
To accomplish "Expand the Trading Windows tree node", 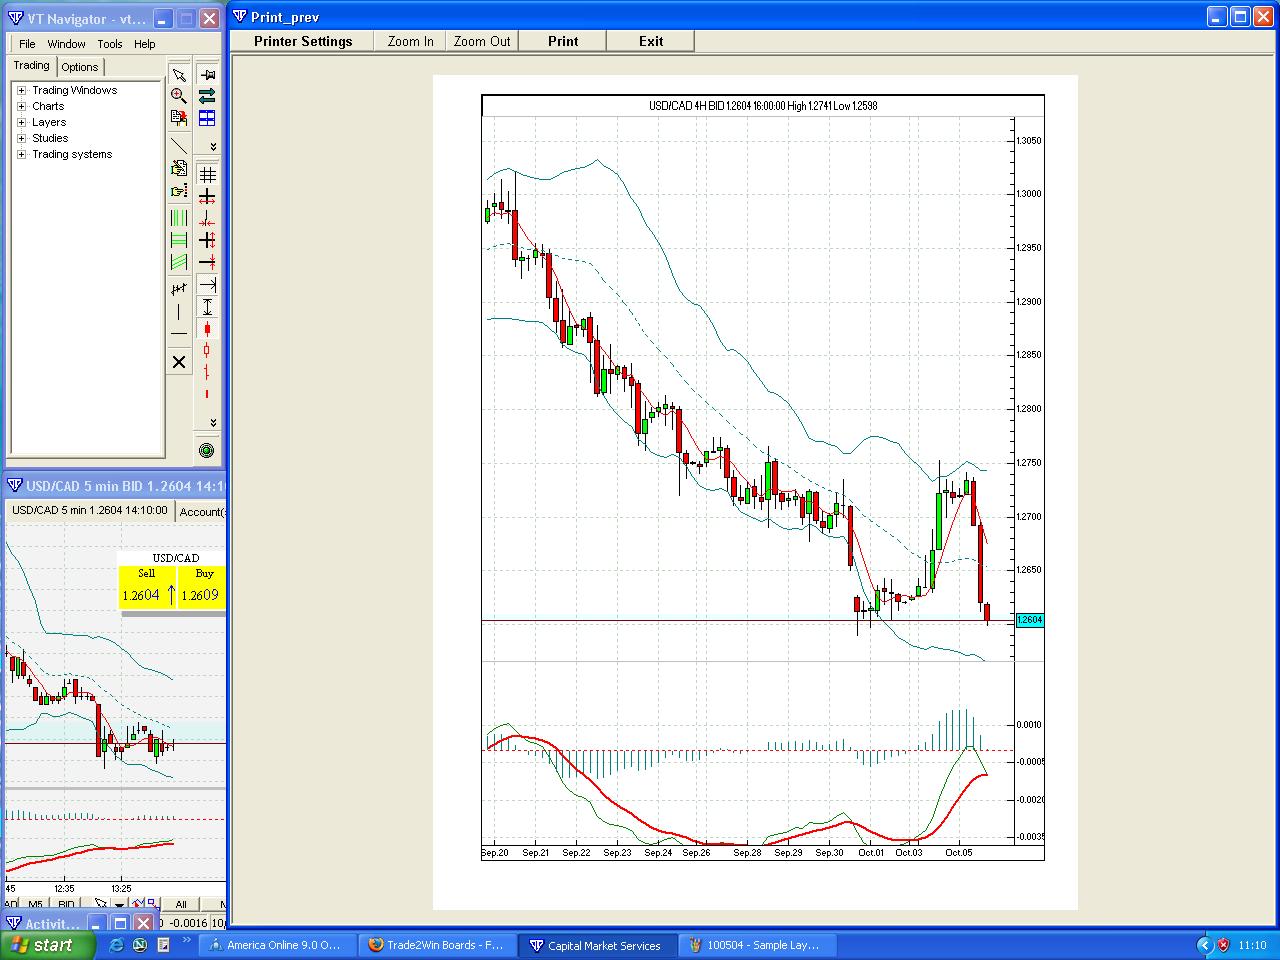I will click(21, 90).
